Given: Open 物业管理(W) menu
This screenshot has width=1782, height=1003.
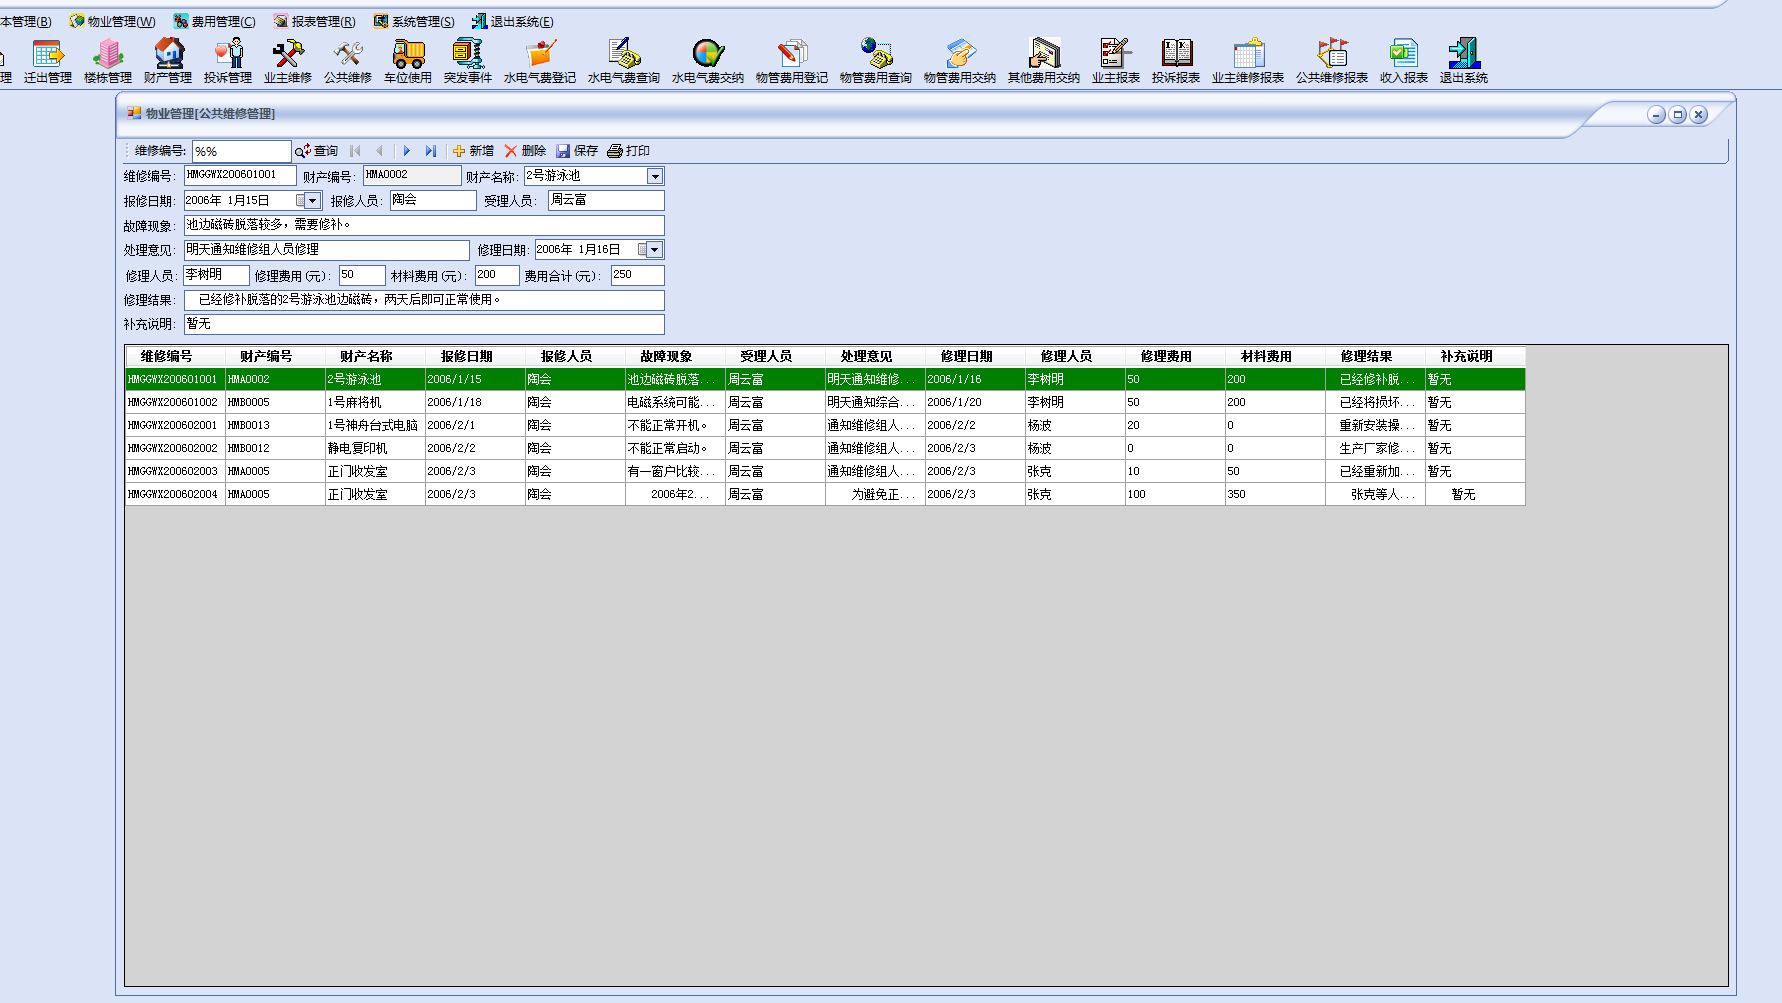Looking at the screenshot, I should pyautogui.click(x=112, y=21).
